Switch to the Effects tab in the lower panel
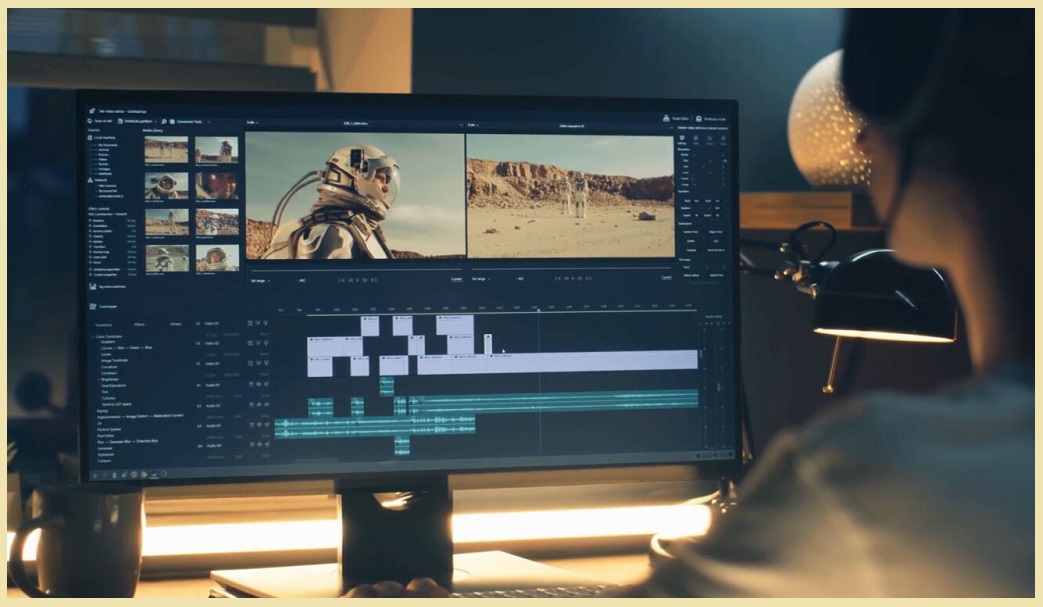Screen dimensions: 1043x607 [137, 323]
